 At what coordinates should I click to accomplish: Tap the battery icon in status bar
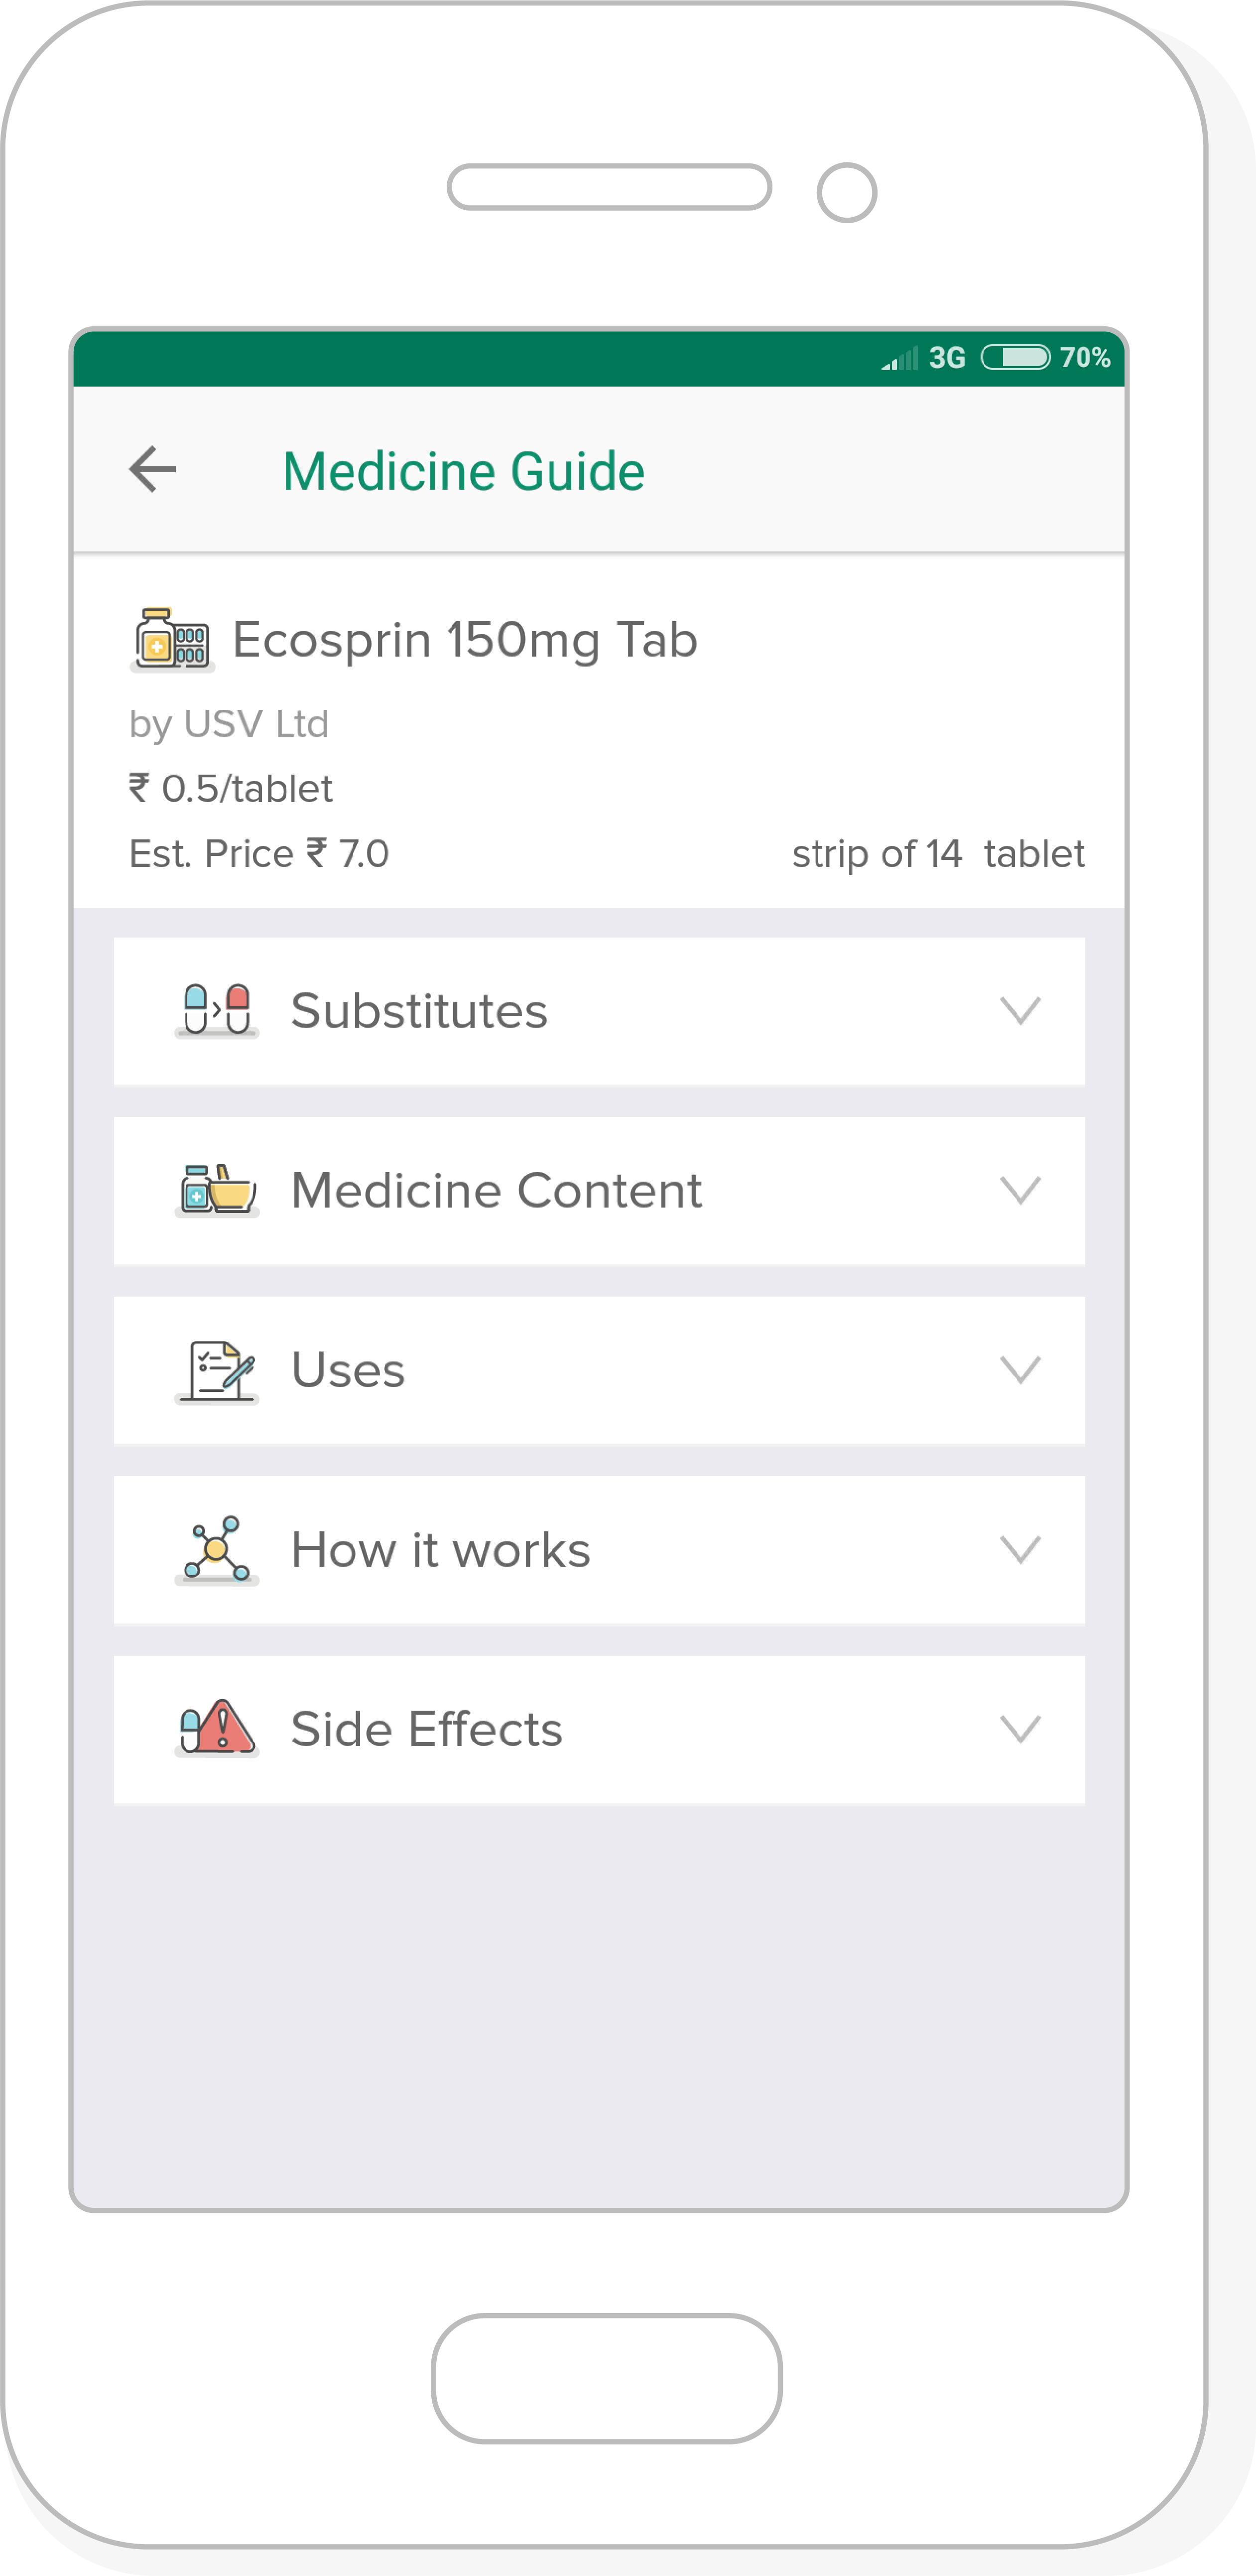click(x=1015, y=357)
